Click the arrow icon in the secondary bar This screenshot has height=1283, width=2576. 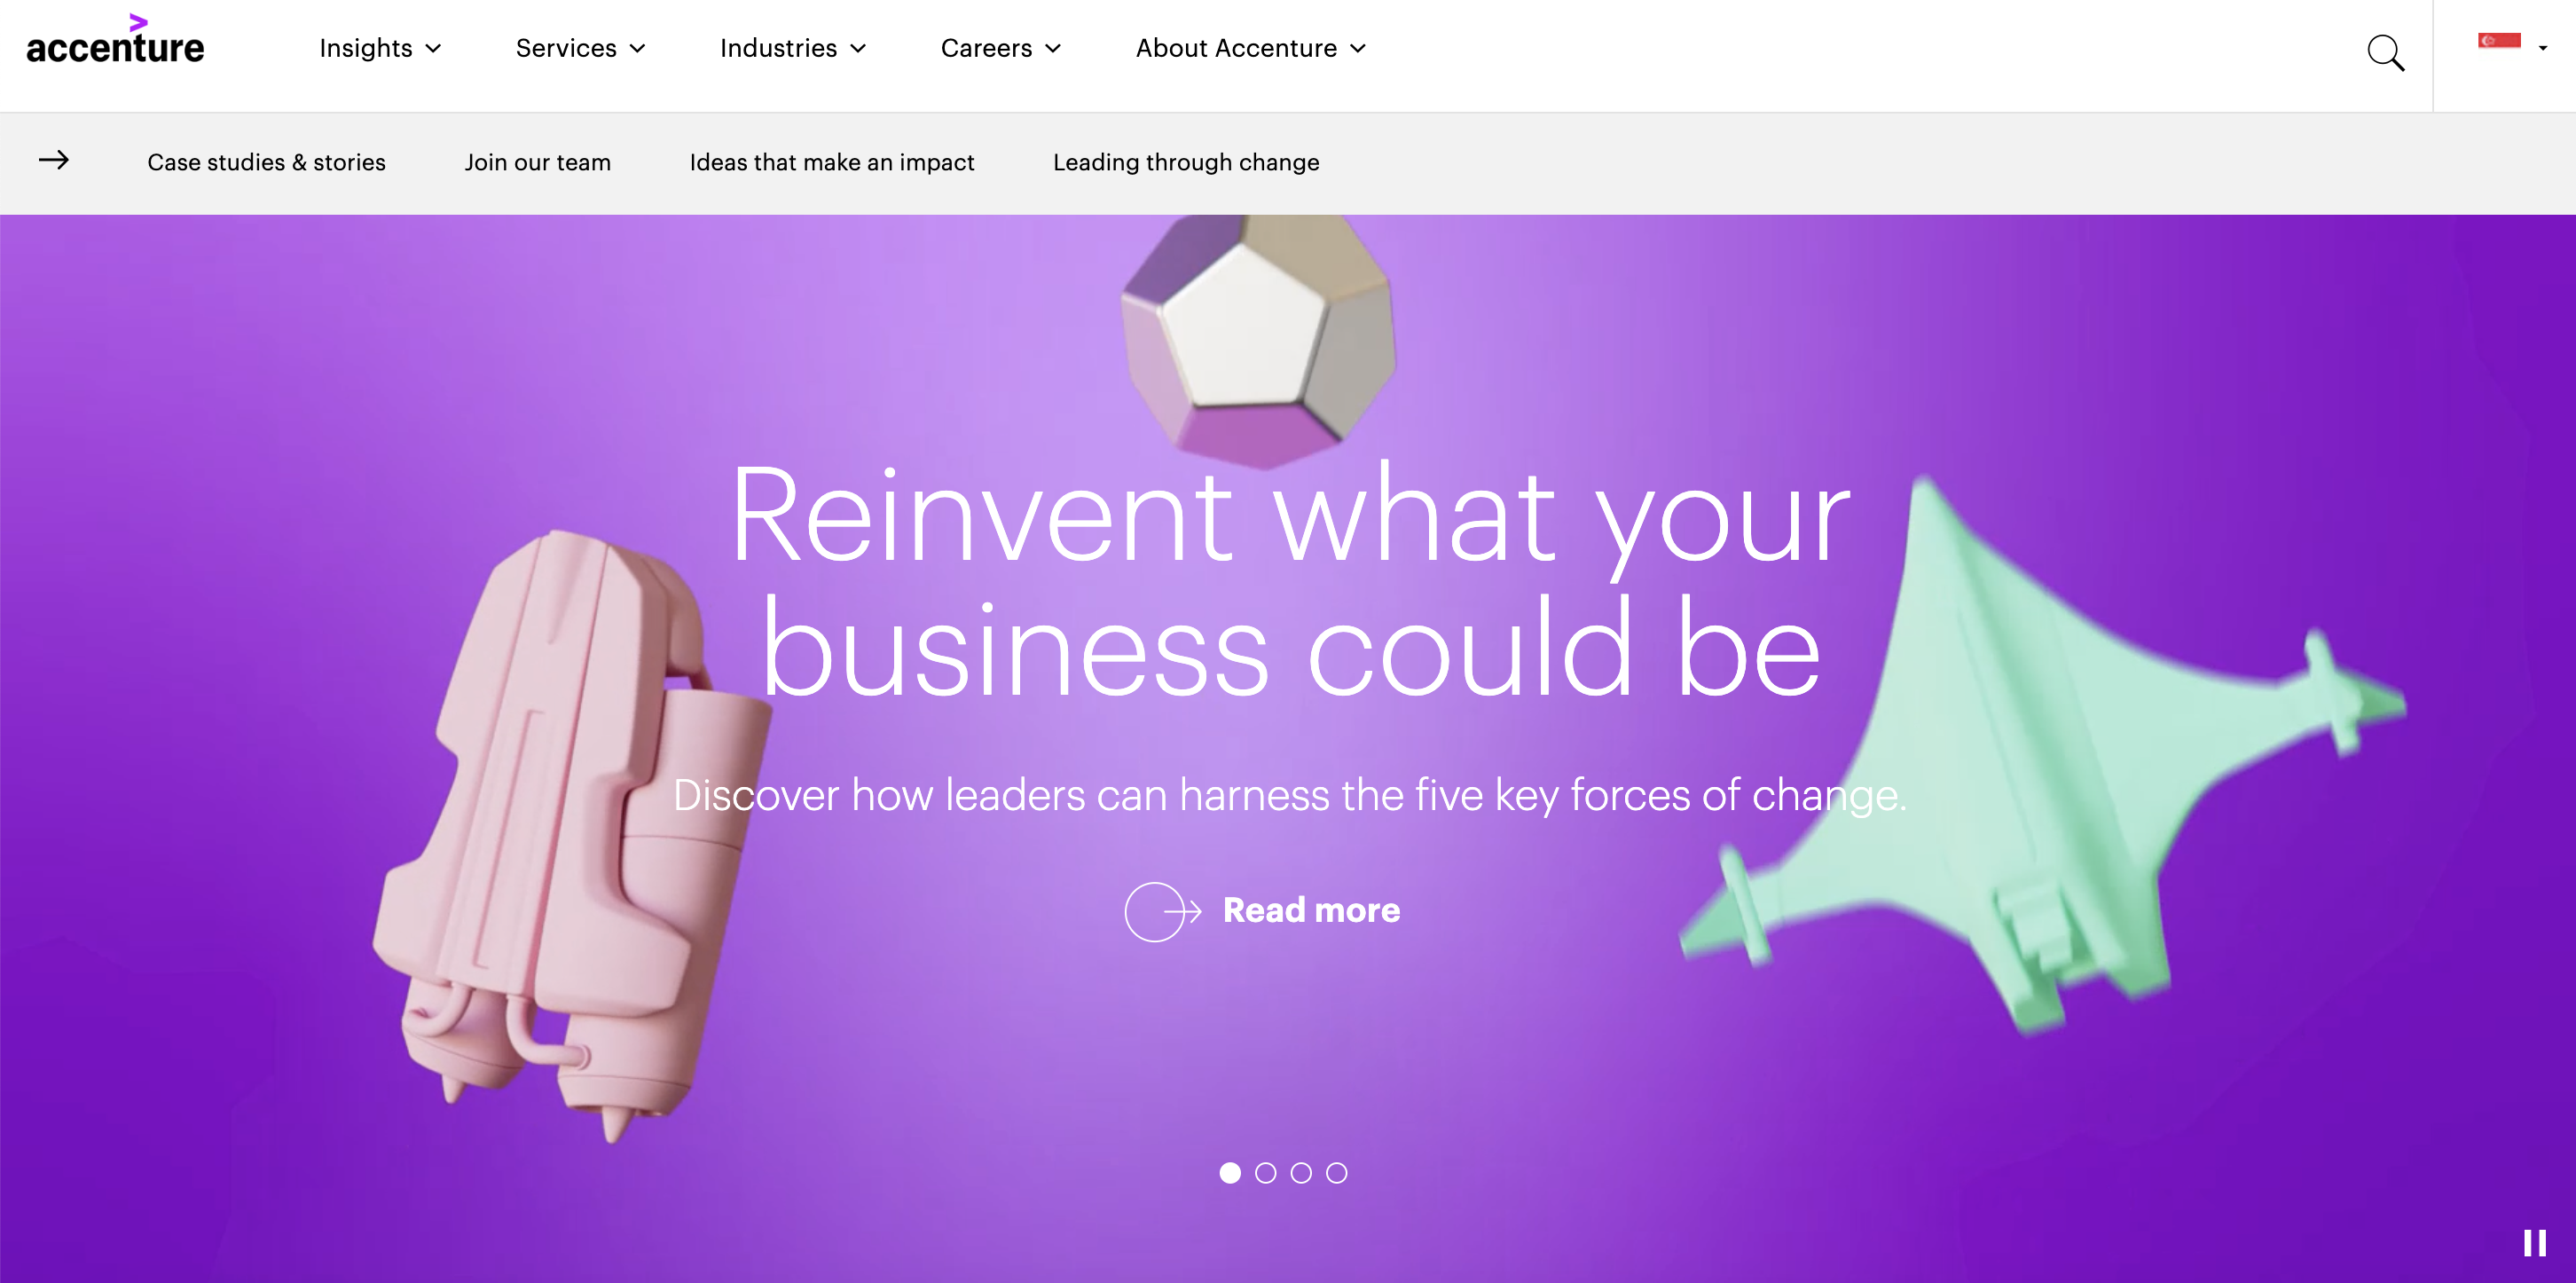click(x=54, y=160)
